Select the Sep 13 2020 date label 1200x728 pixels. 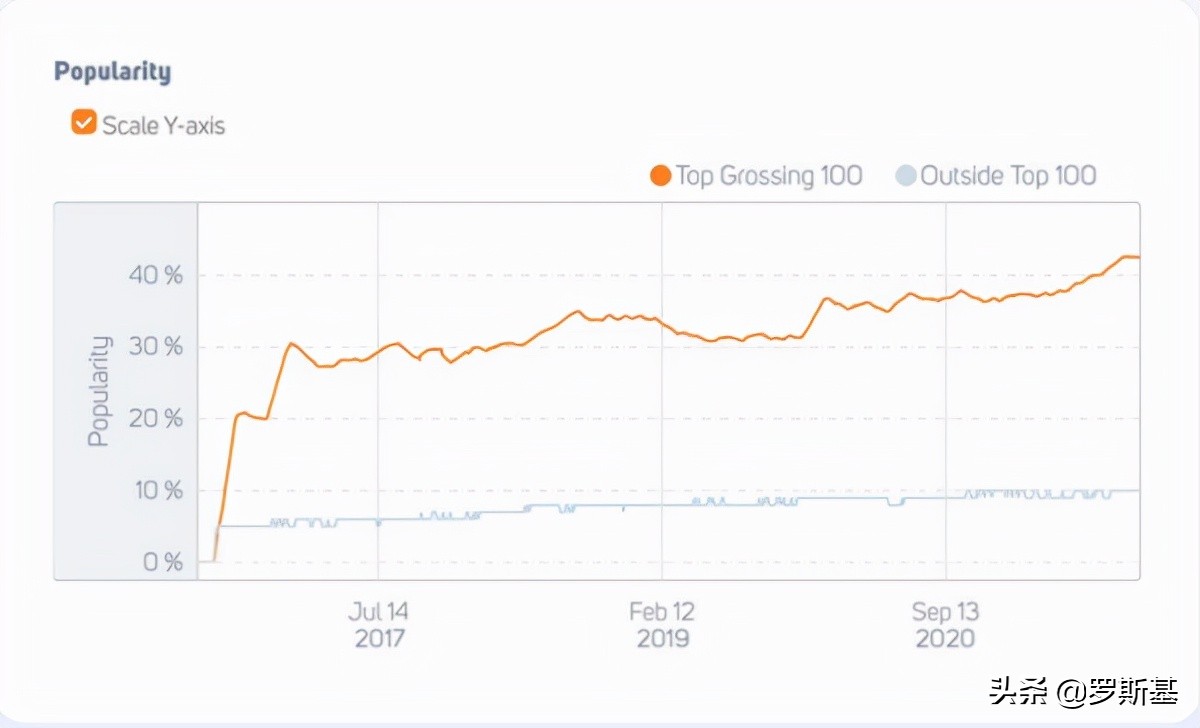tap(945, 624)
